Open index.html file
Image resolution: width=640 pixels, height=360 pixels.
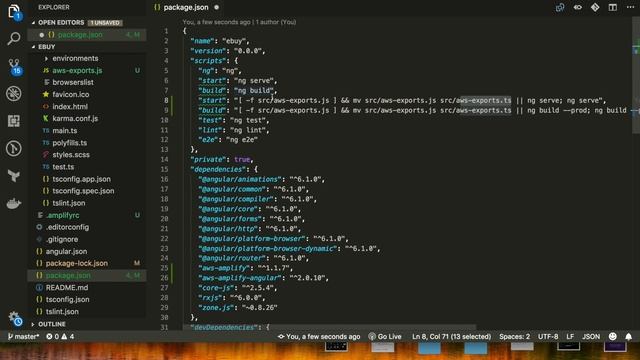(69, 107)
